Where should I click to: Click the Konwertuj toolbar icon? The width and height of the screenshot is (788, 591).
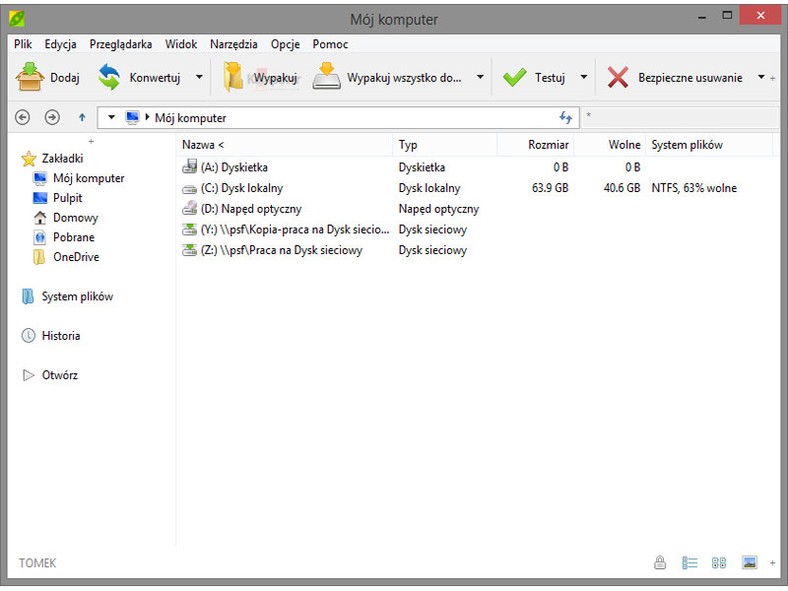109,78
